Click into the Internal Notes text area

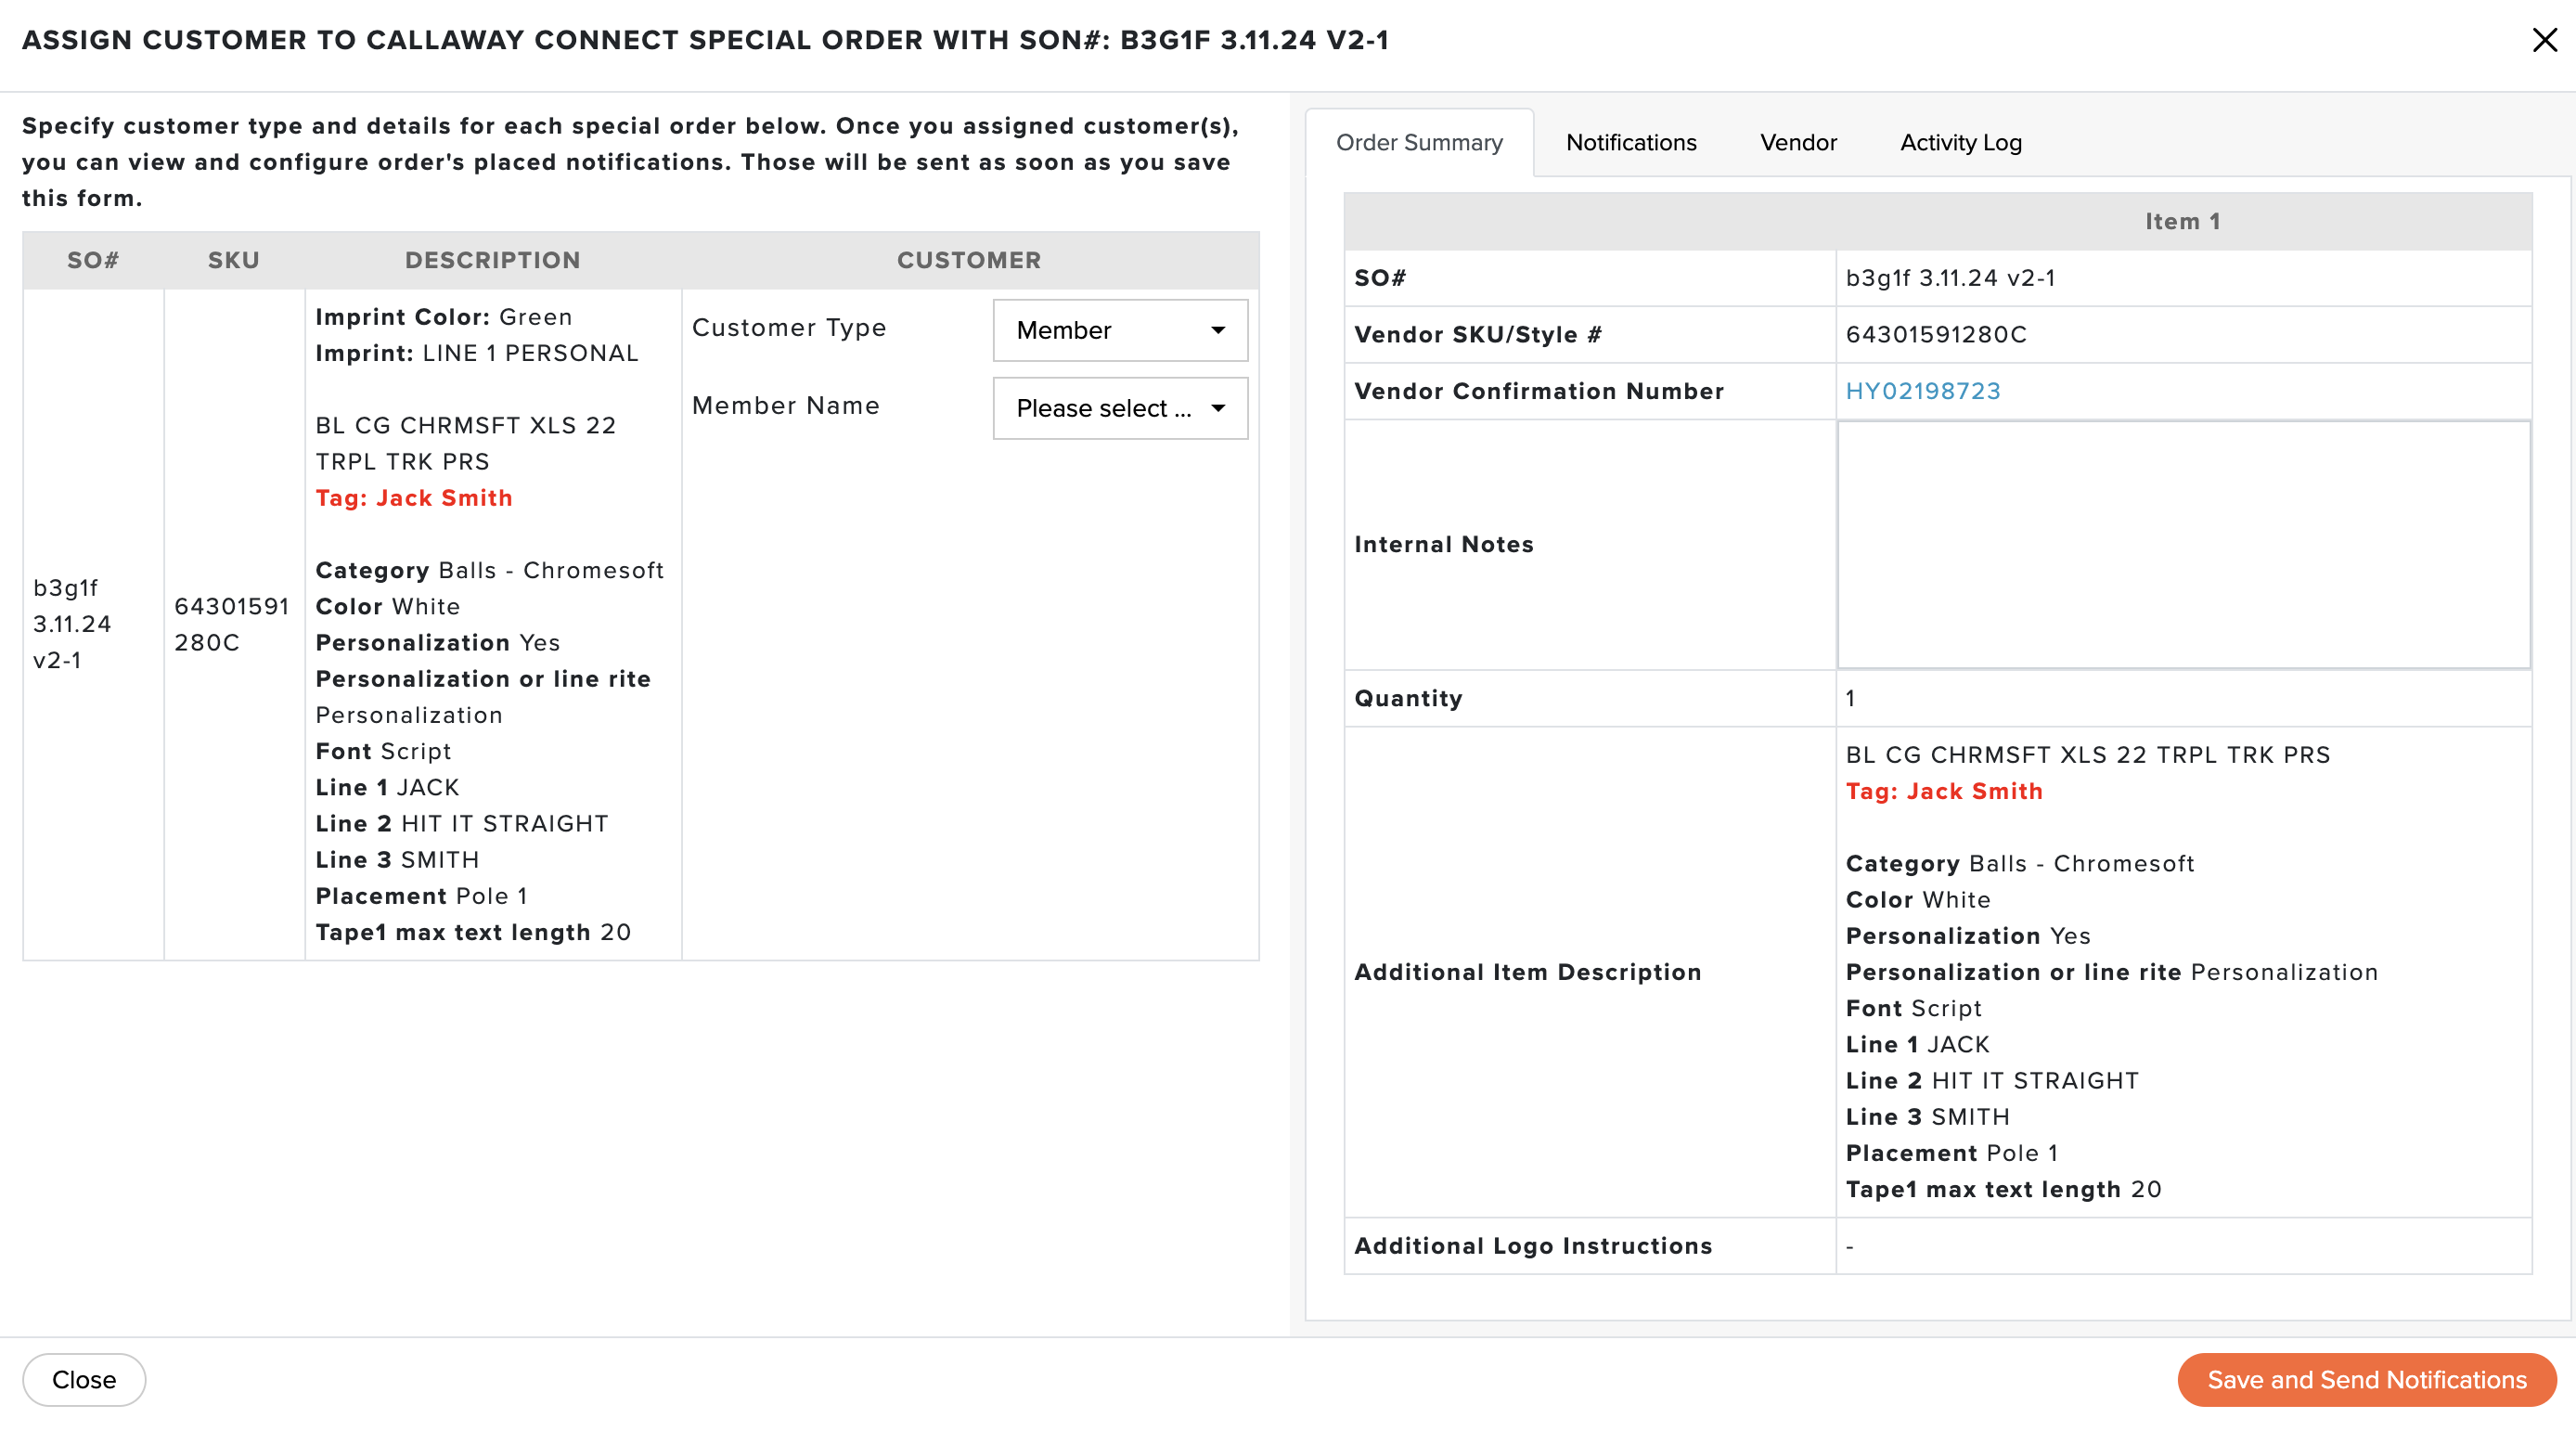(2183, 544)
